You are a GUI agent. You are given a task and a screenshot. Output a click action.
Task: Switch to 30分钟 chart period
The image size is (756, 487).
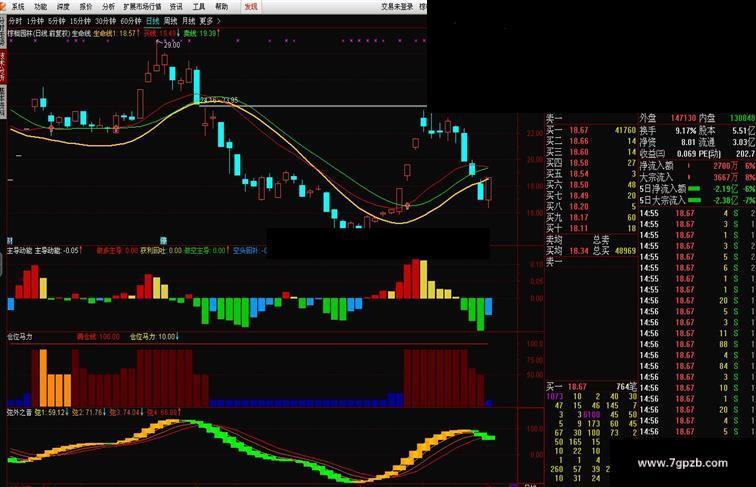coord(105,21)
